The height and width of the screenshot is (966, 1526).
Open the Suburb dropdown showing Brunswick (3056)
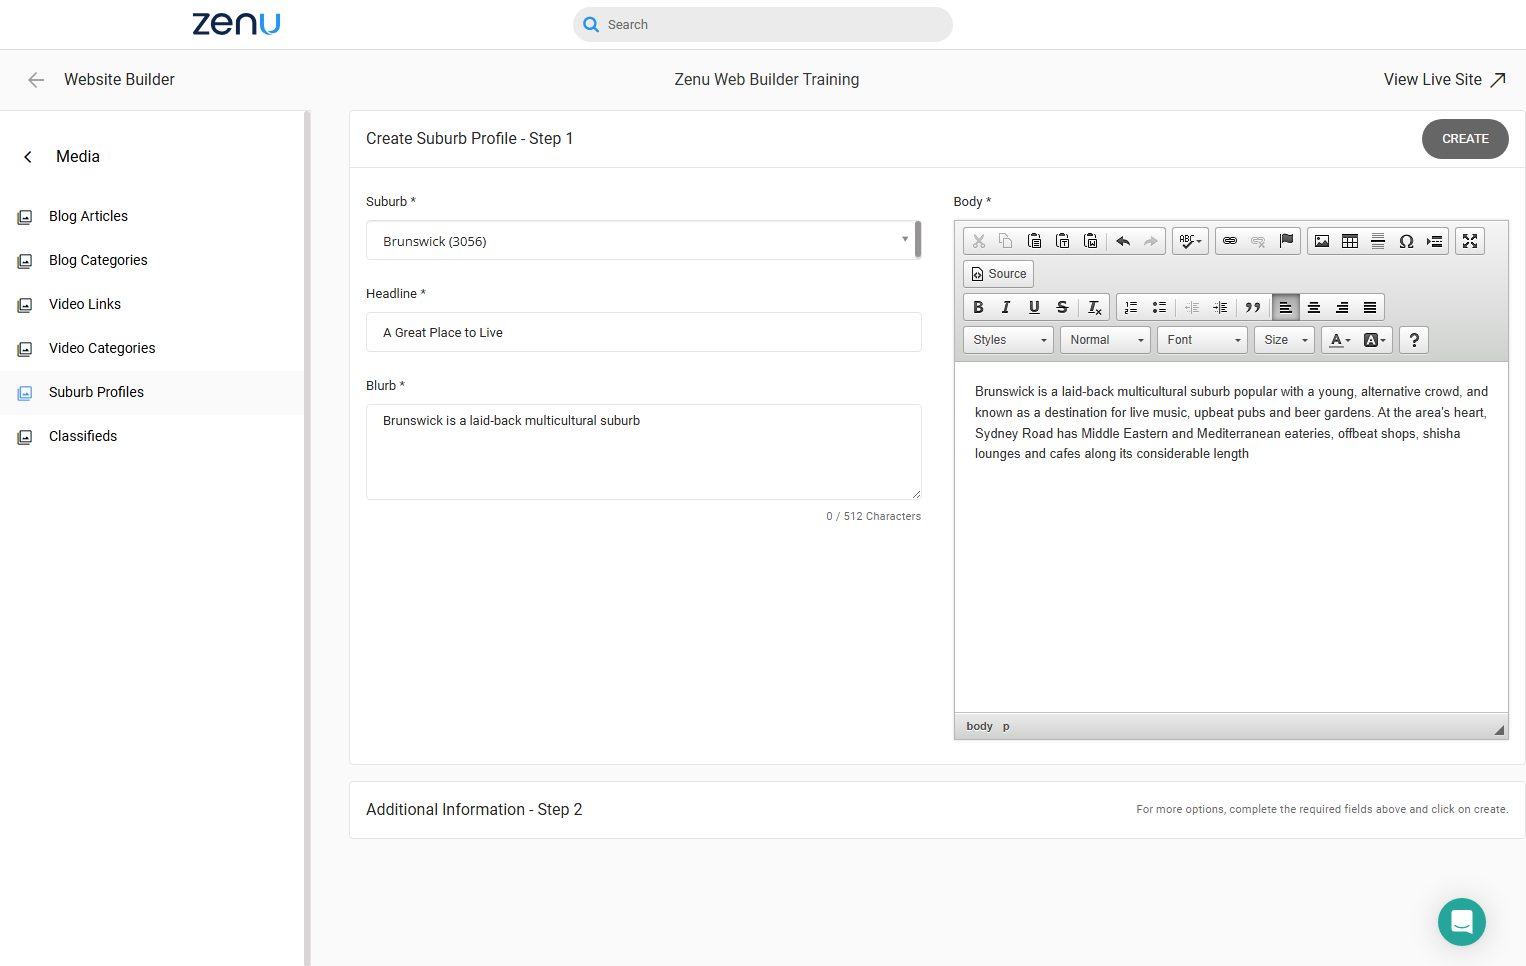[643, 241]
